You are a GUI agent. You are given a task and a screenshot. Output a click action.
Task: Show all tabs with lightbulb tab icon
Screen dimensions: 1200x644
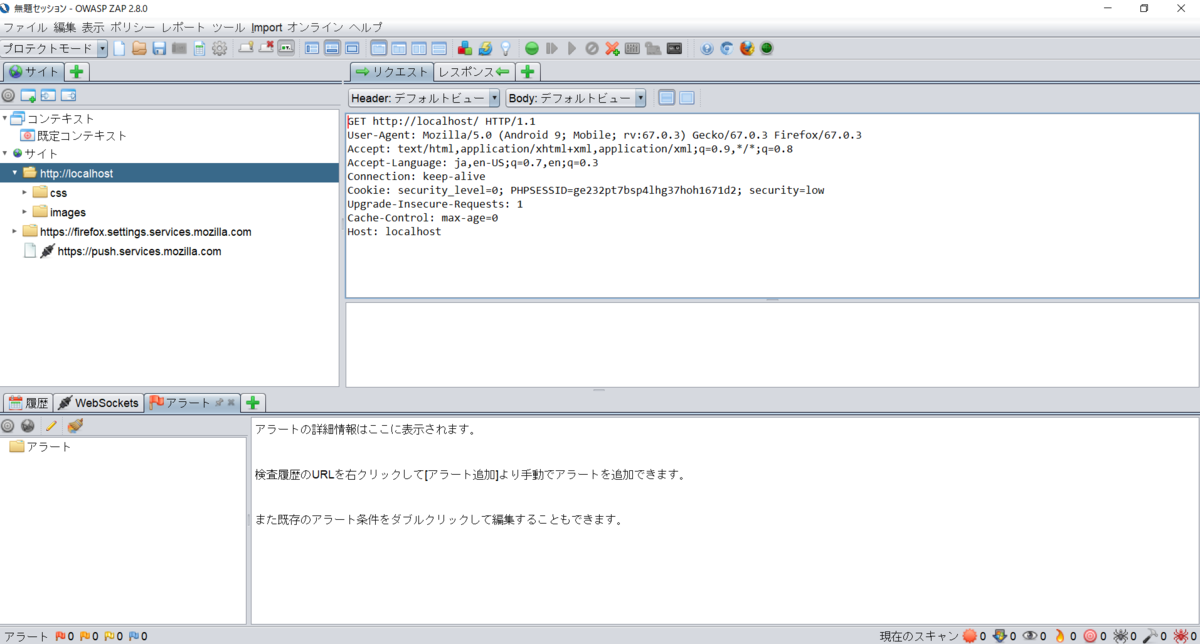coord(246,48)
